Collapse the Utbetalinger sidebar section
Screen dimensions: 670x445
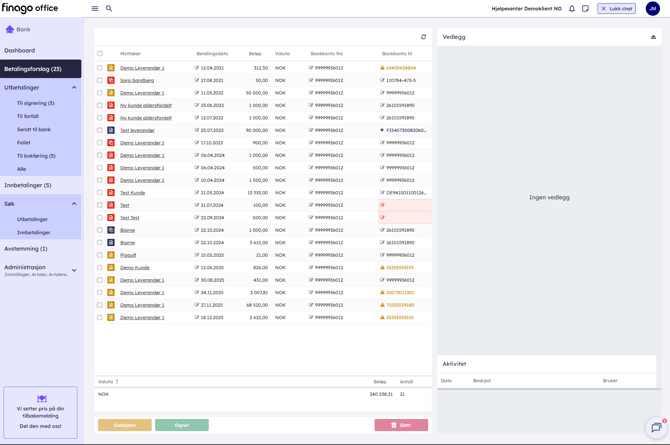(74, 88)
